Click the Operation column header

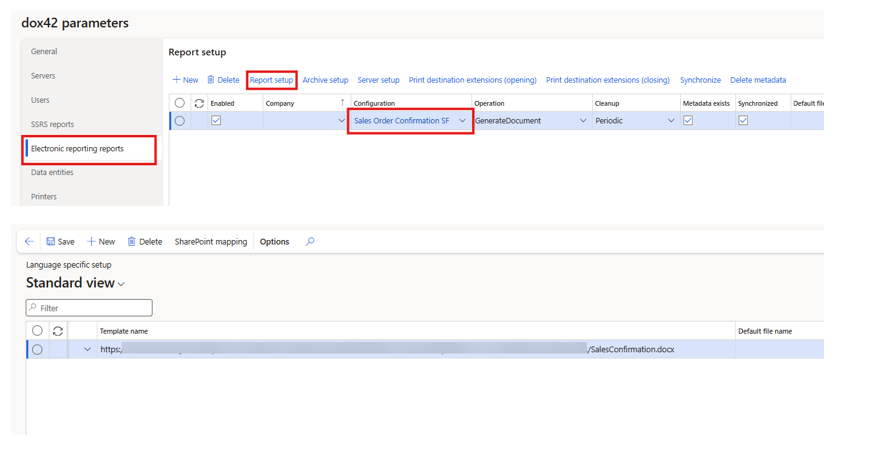[489, 103]
